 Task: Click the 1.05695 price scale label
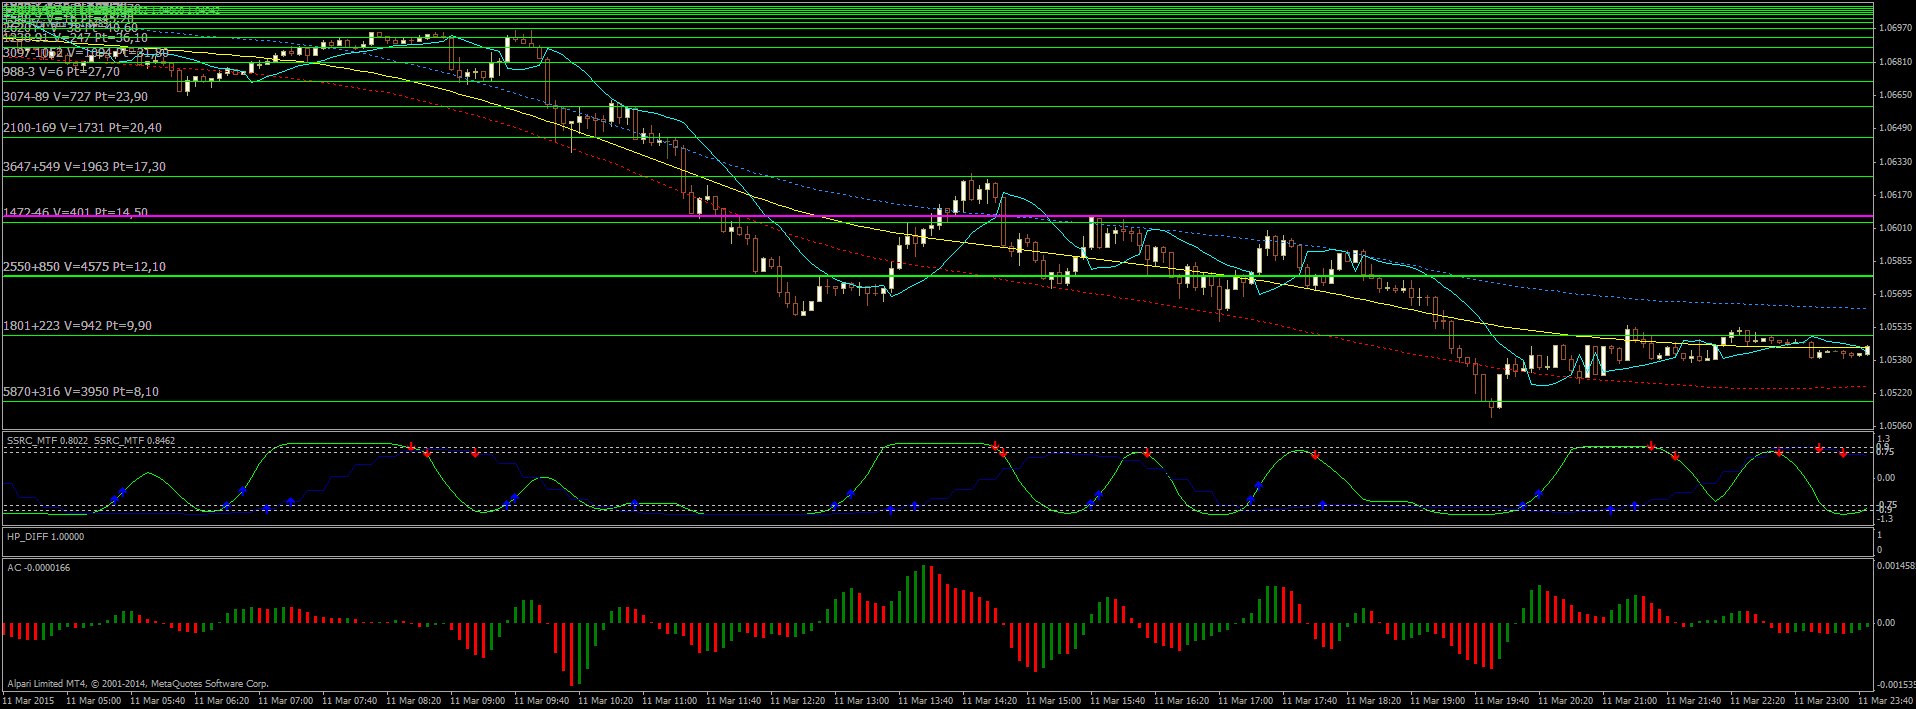1895,294
